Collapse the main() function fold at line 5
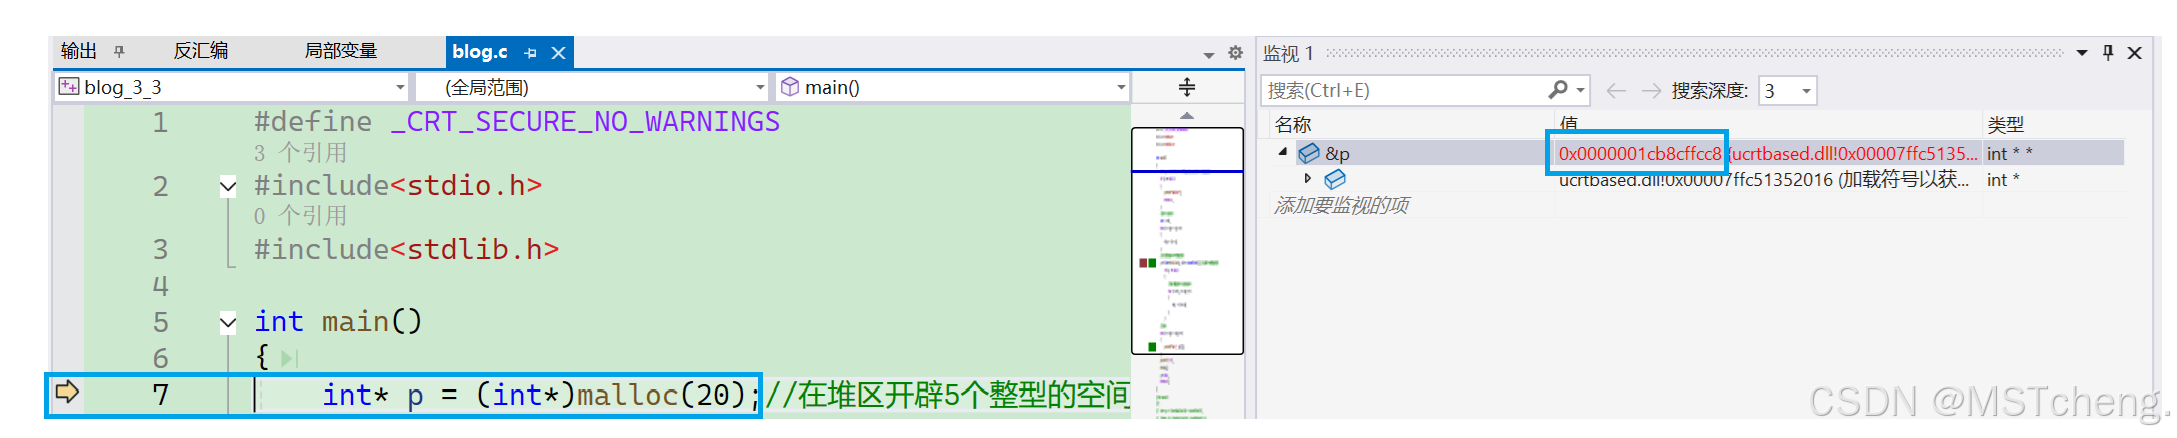 pos(228,322)
